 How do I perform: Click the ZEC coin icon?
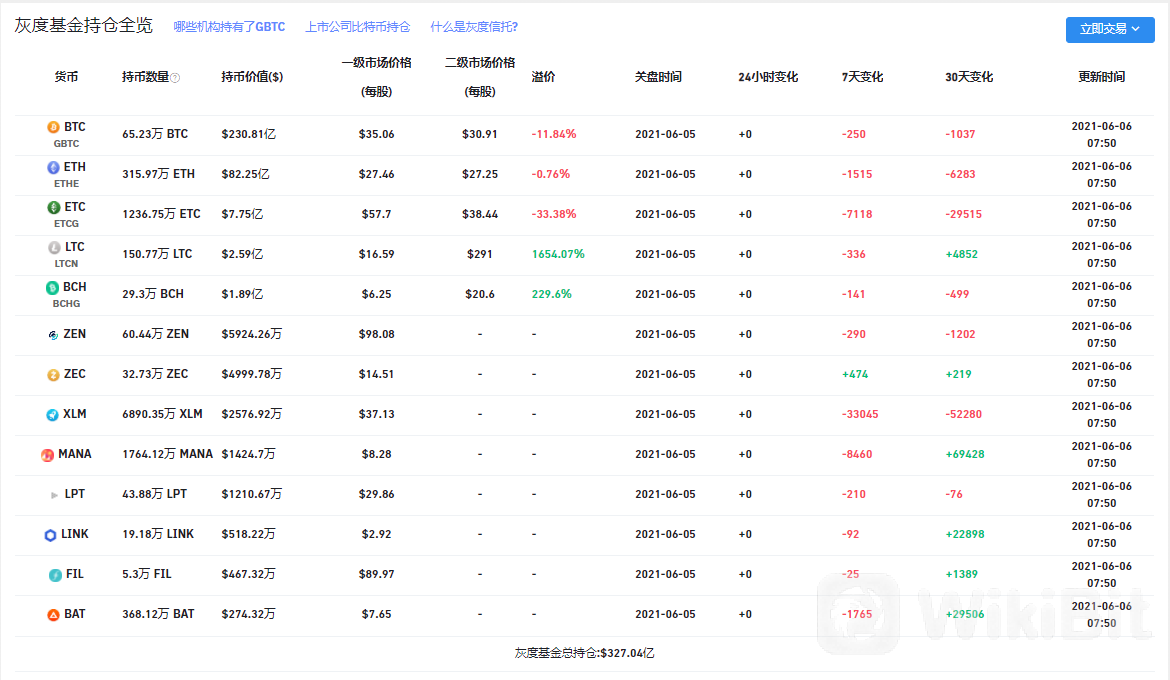53,375
